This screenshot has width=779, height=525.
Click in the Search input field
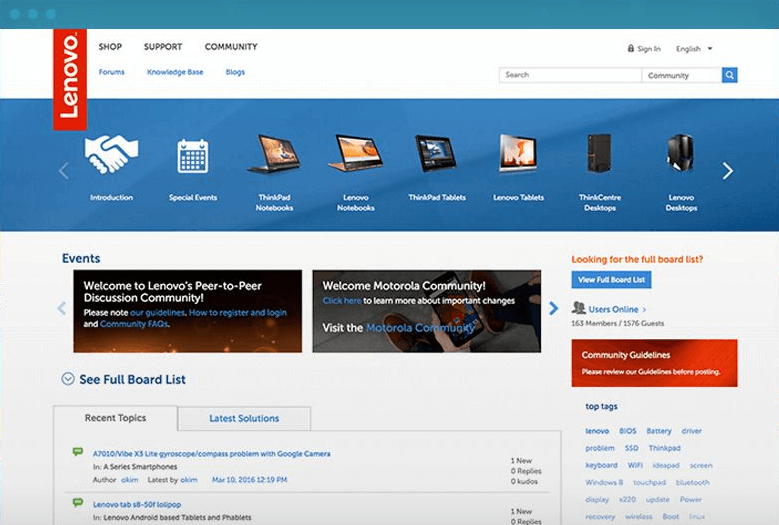tap(570, 75)
